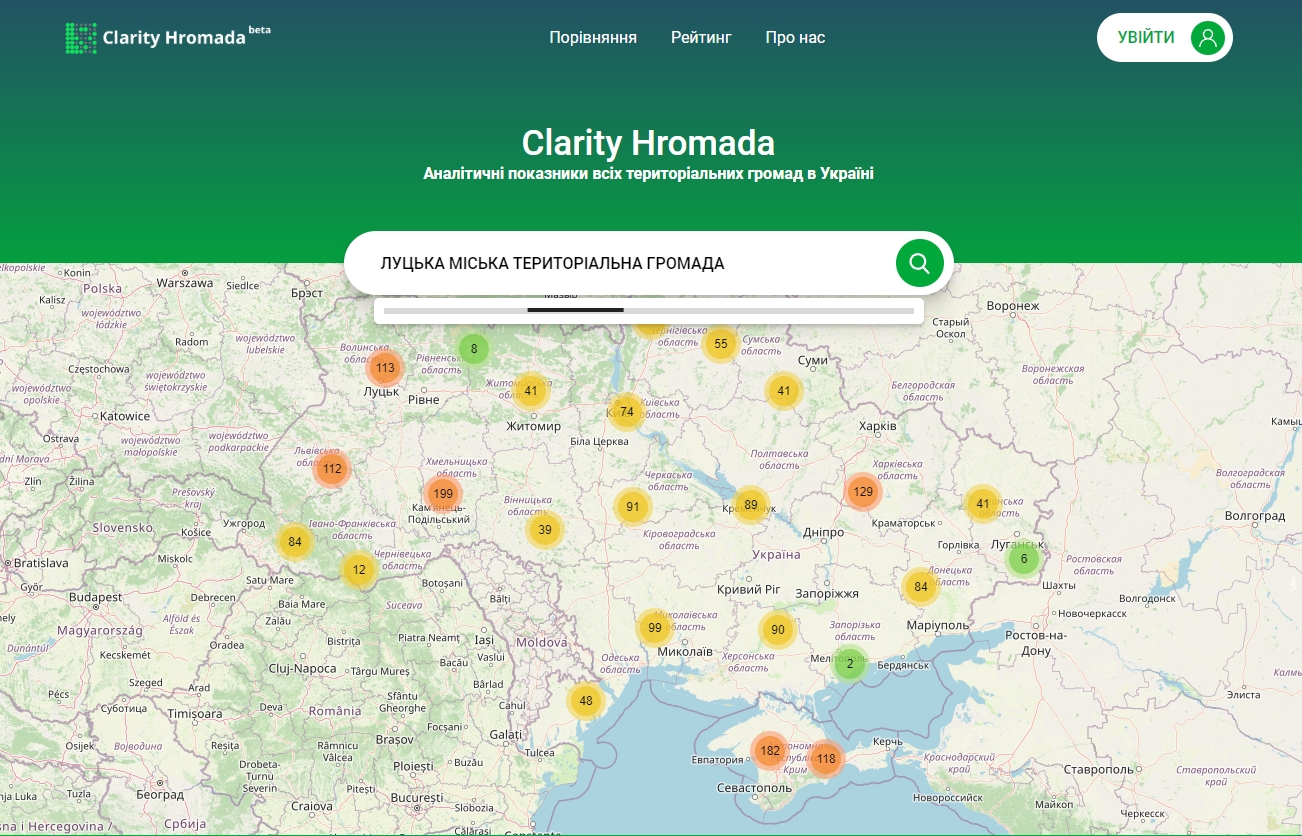Select the green 8 cluster marker
Image resolution: width=1302 pixels, height=836 pixels.
(474, 349)
